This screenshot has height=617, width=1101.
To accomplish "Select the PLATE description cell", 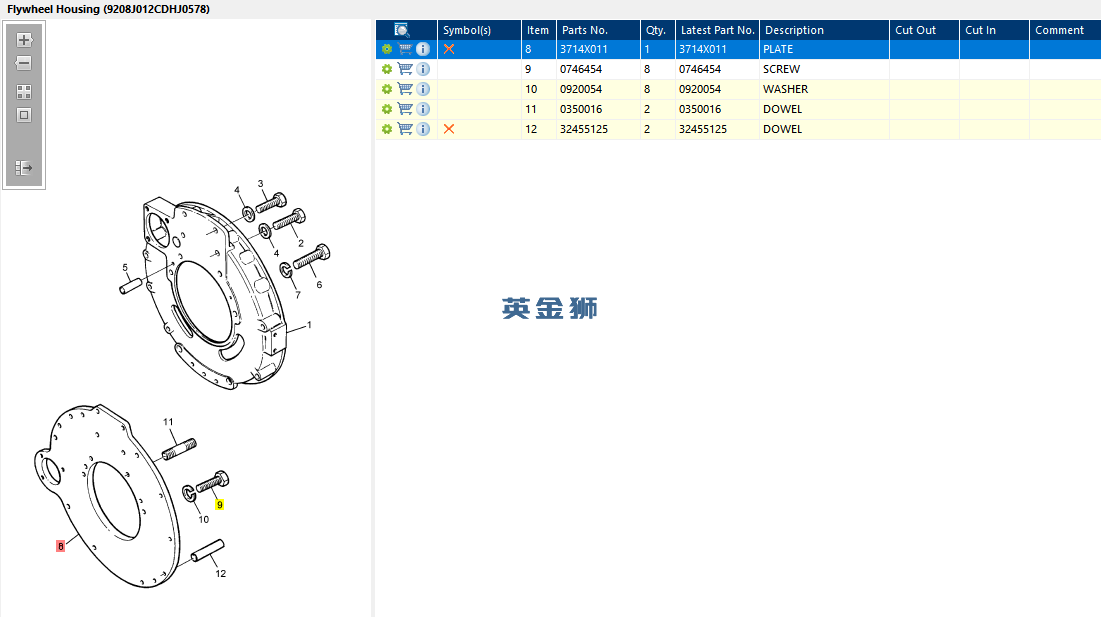I will (824, 49).
